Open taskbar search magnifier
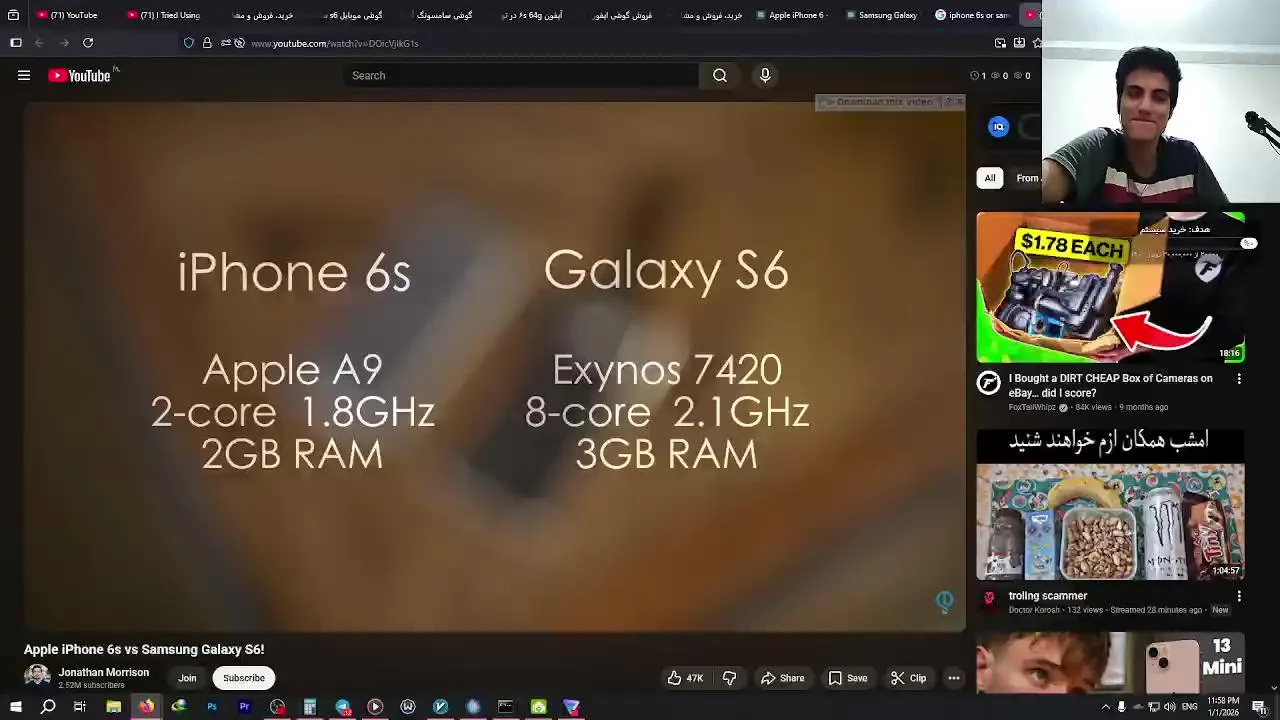 pos(48,707)
